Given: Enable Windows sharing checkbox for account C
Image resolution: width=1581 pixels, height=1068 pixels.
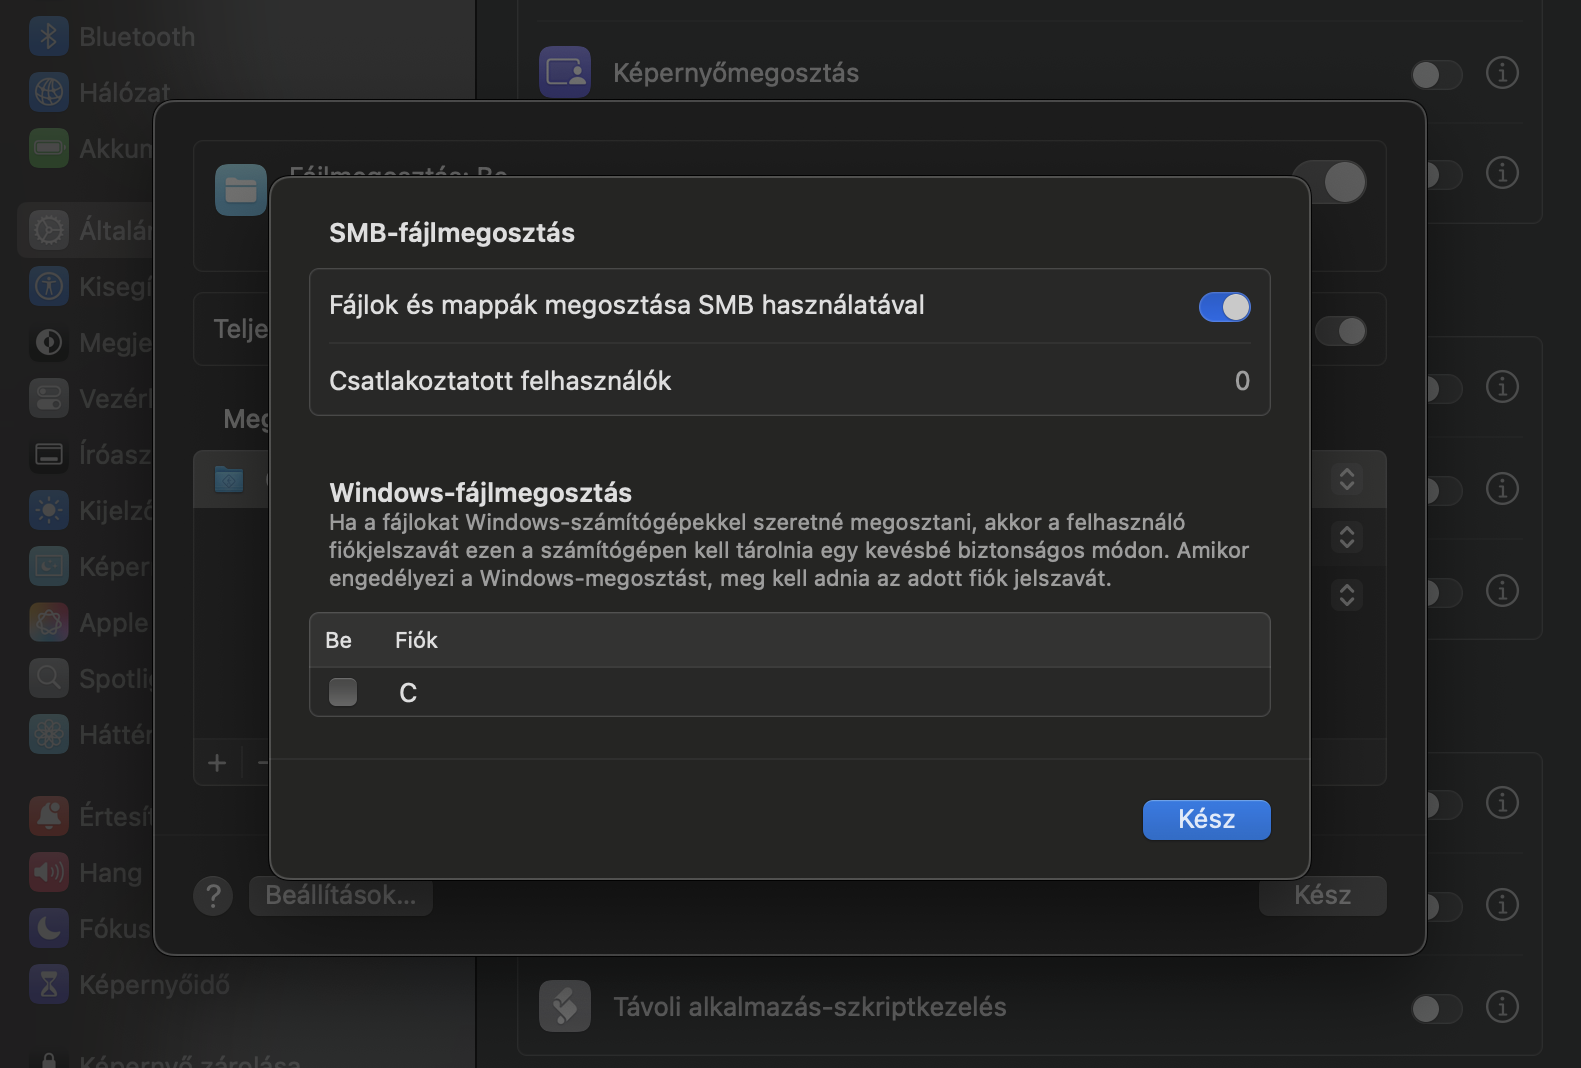Looking at the screenshot, I should [343, 692].
